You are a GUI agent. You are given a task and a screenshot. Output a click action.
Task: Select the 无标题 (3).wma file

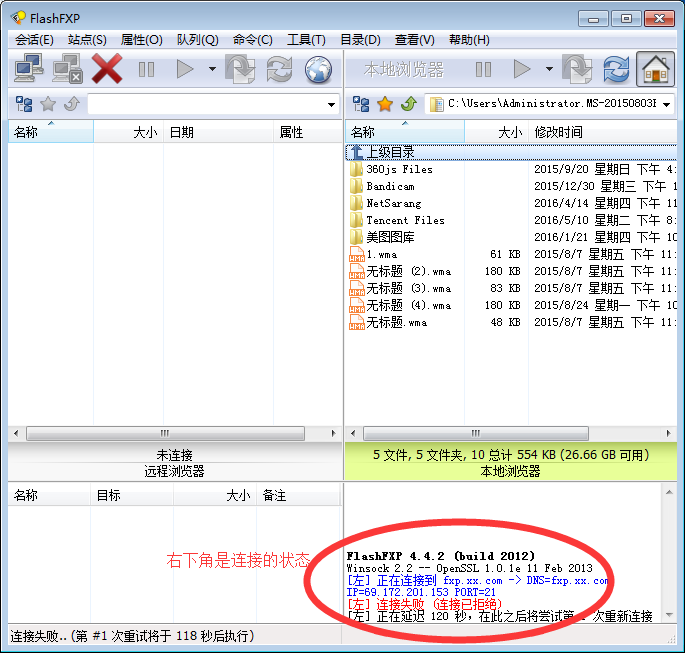[x=511, y=288]
